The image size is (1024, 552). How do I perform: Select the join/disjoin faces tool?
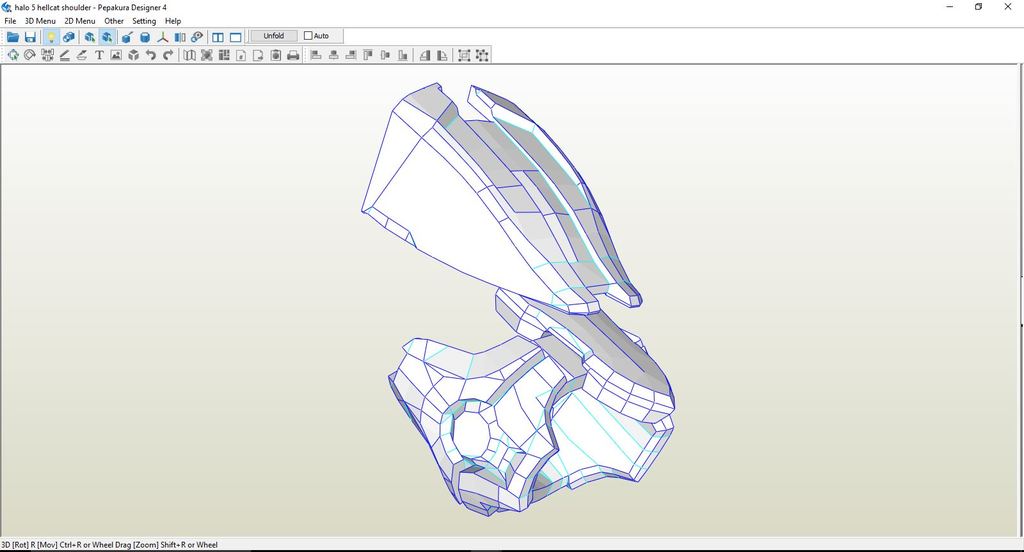(x=47, y=56)
